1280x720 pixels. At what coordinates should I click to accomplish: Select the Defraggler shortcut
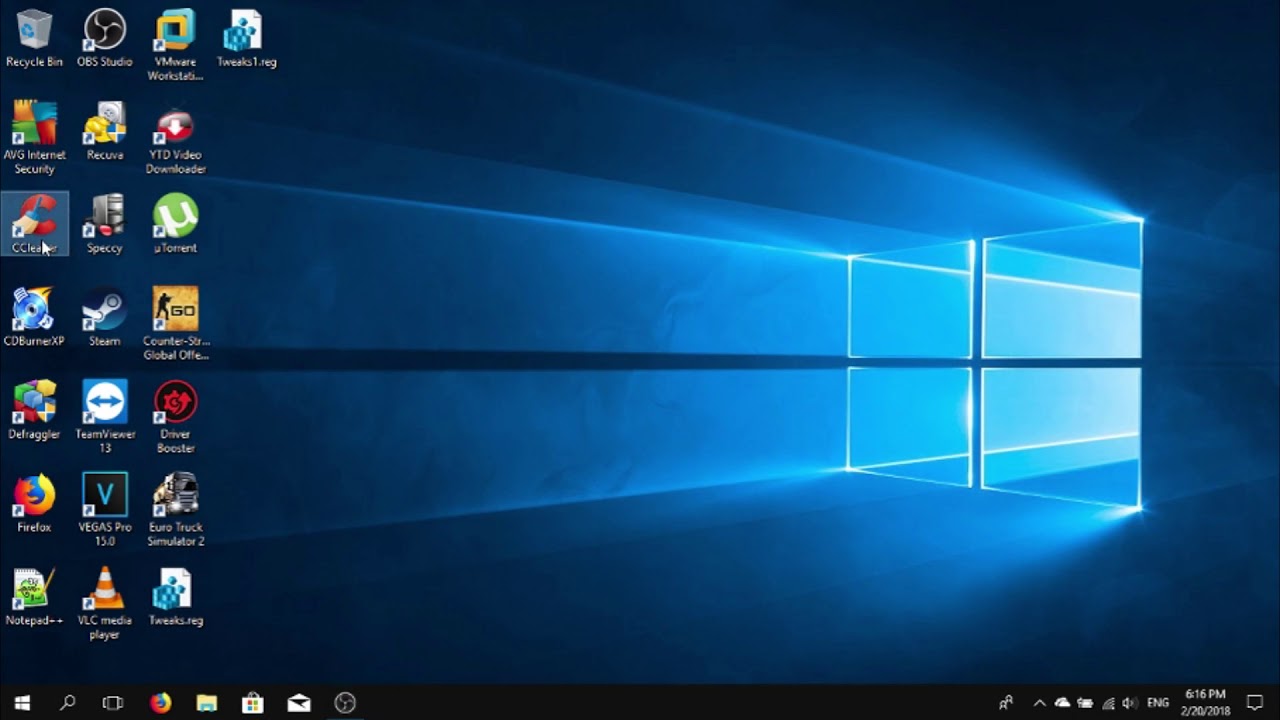(34, 410)
